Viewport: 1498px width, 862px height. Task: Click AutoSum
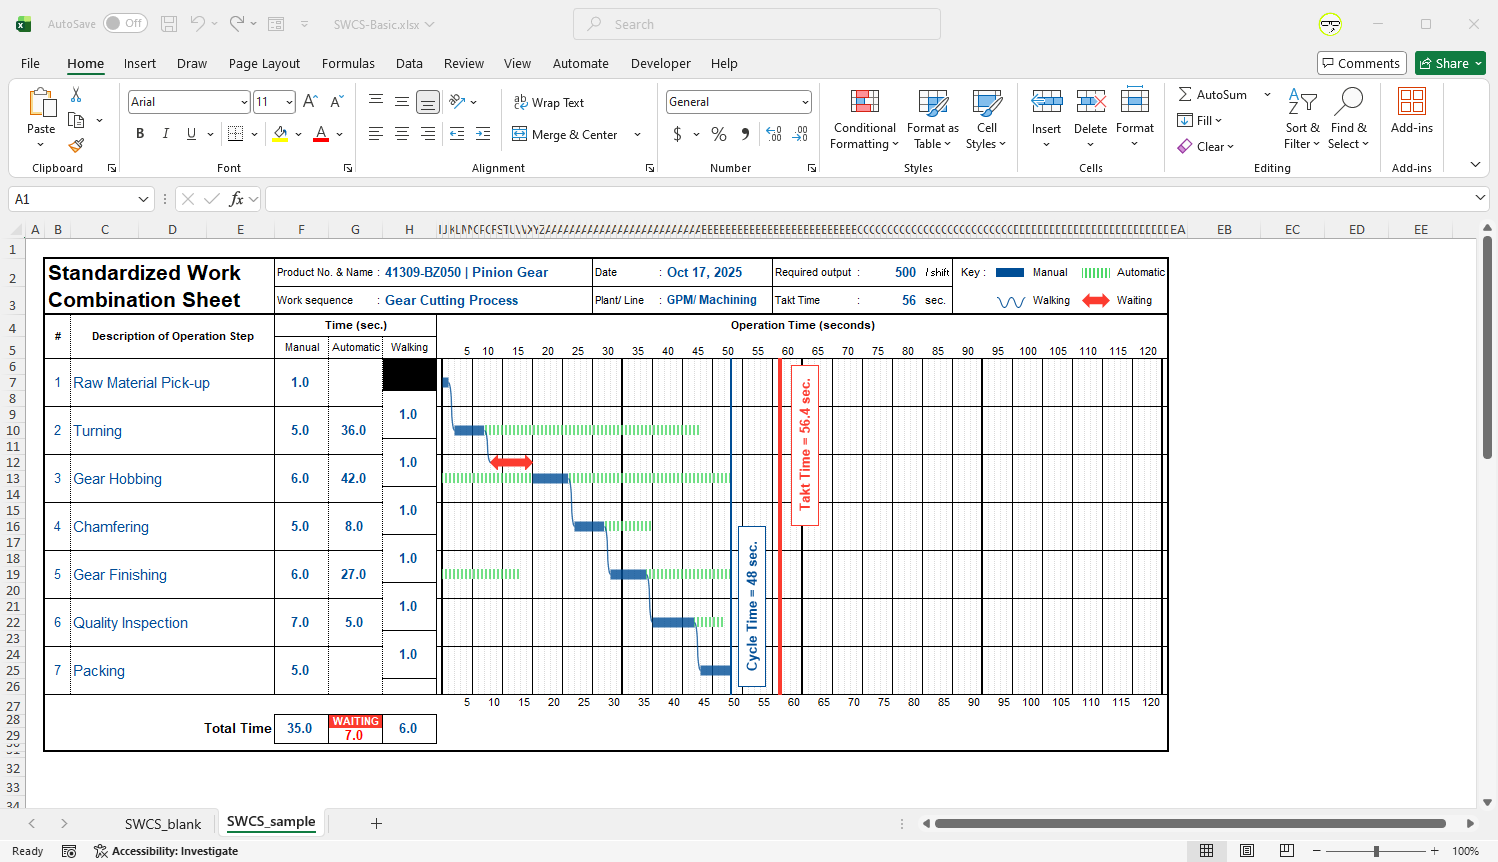pos(1212,94)
